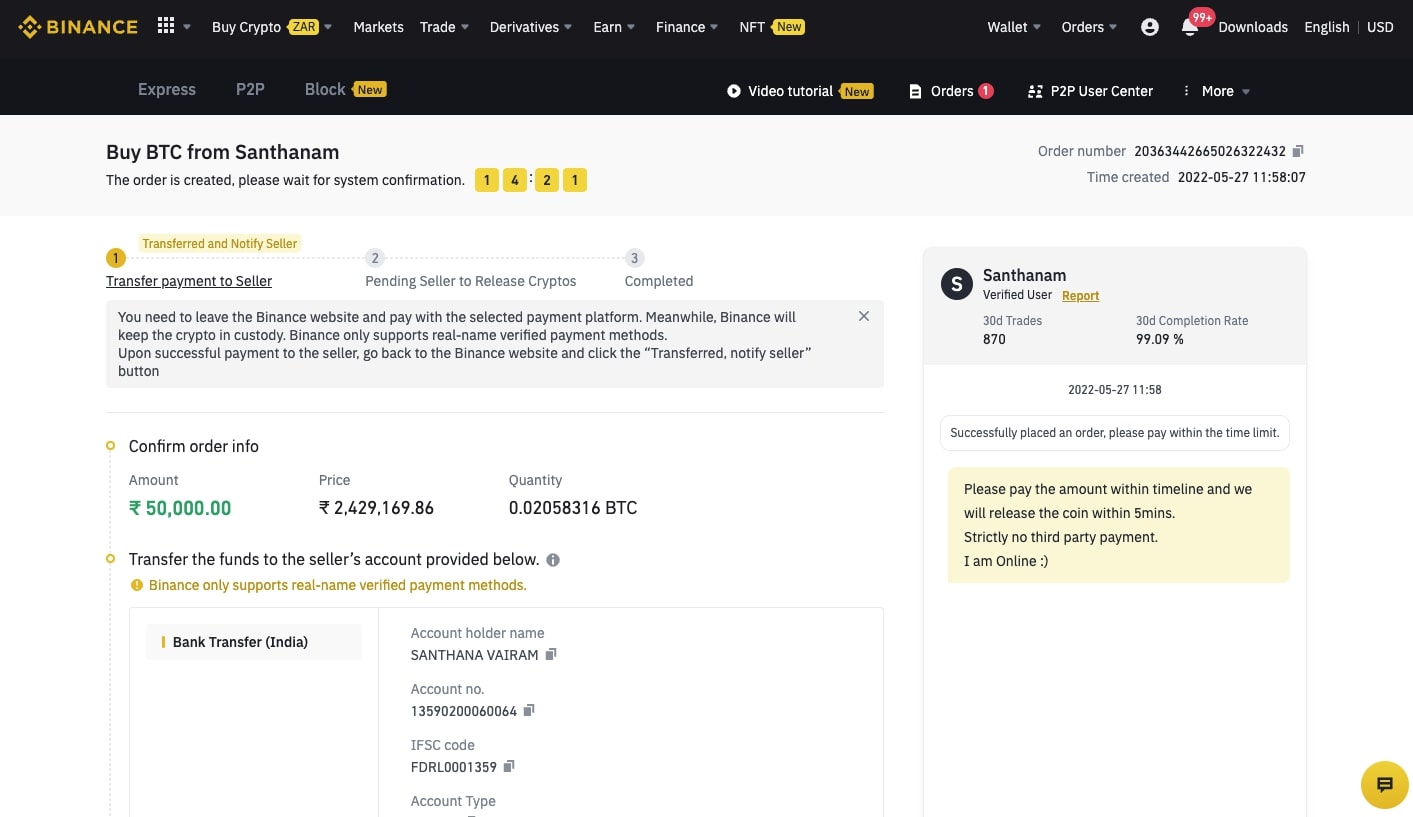
Task: Open Orders in the P2P bar
Action: coord(951,91)
